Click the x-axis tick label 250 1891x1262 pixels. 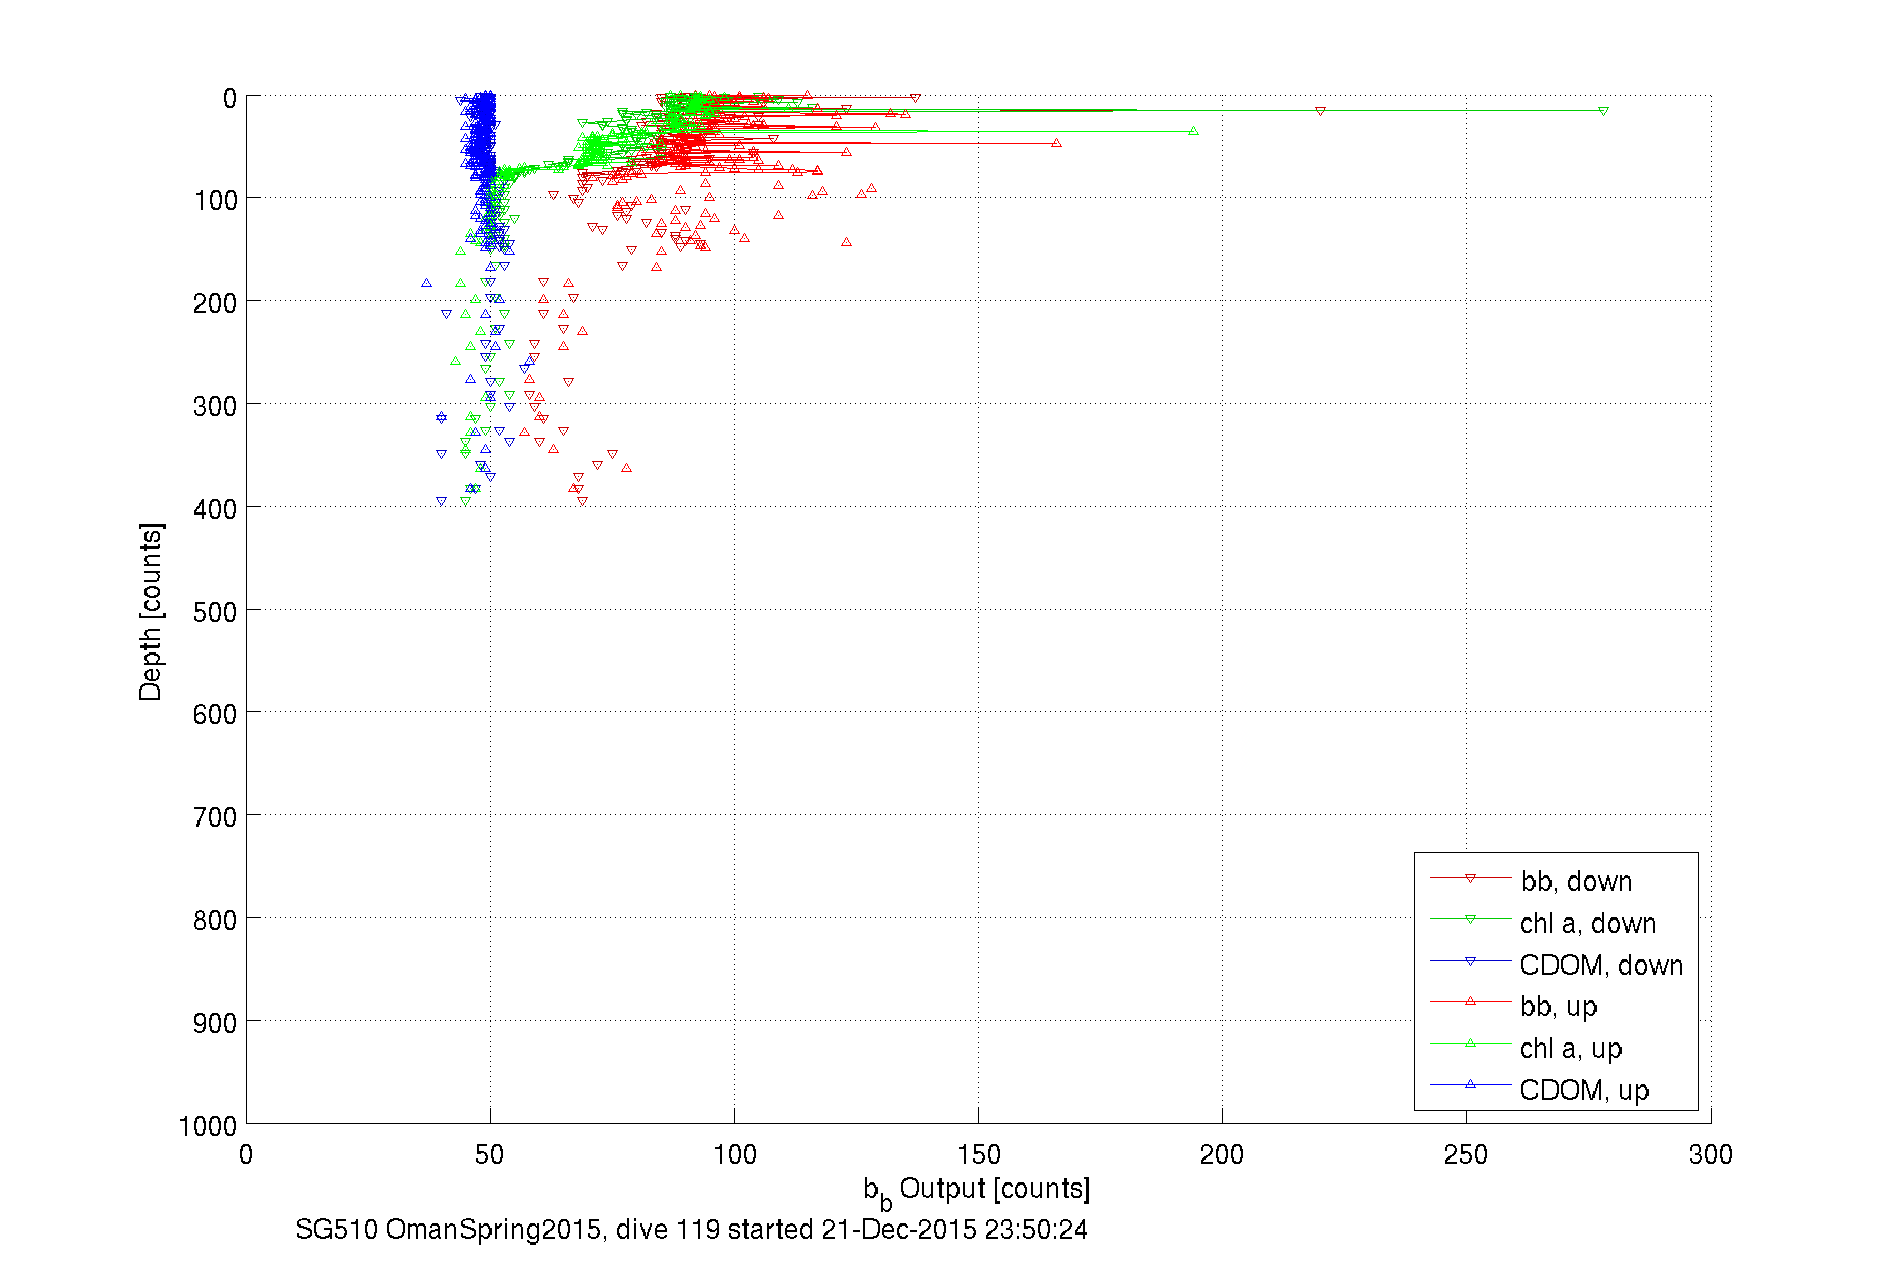1466,1155
